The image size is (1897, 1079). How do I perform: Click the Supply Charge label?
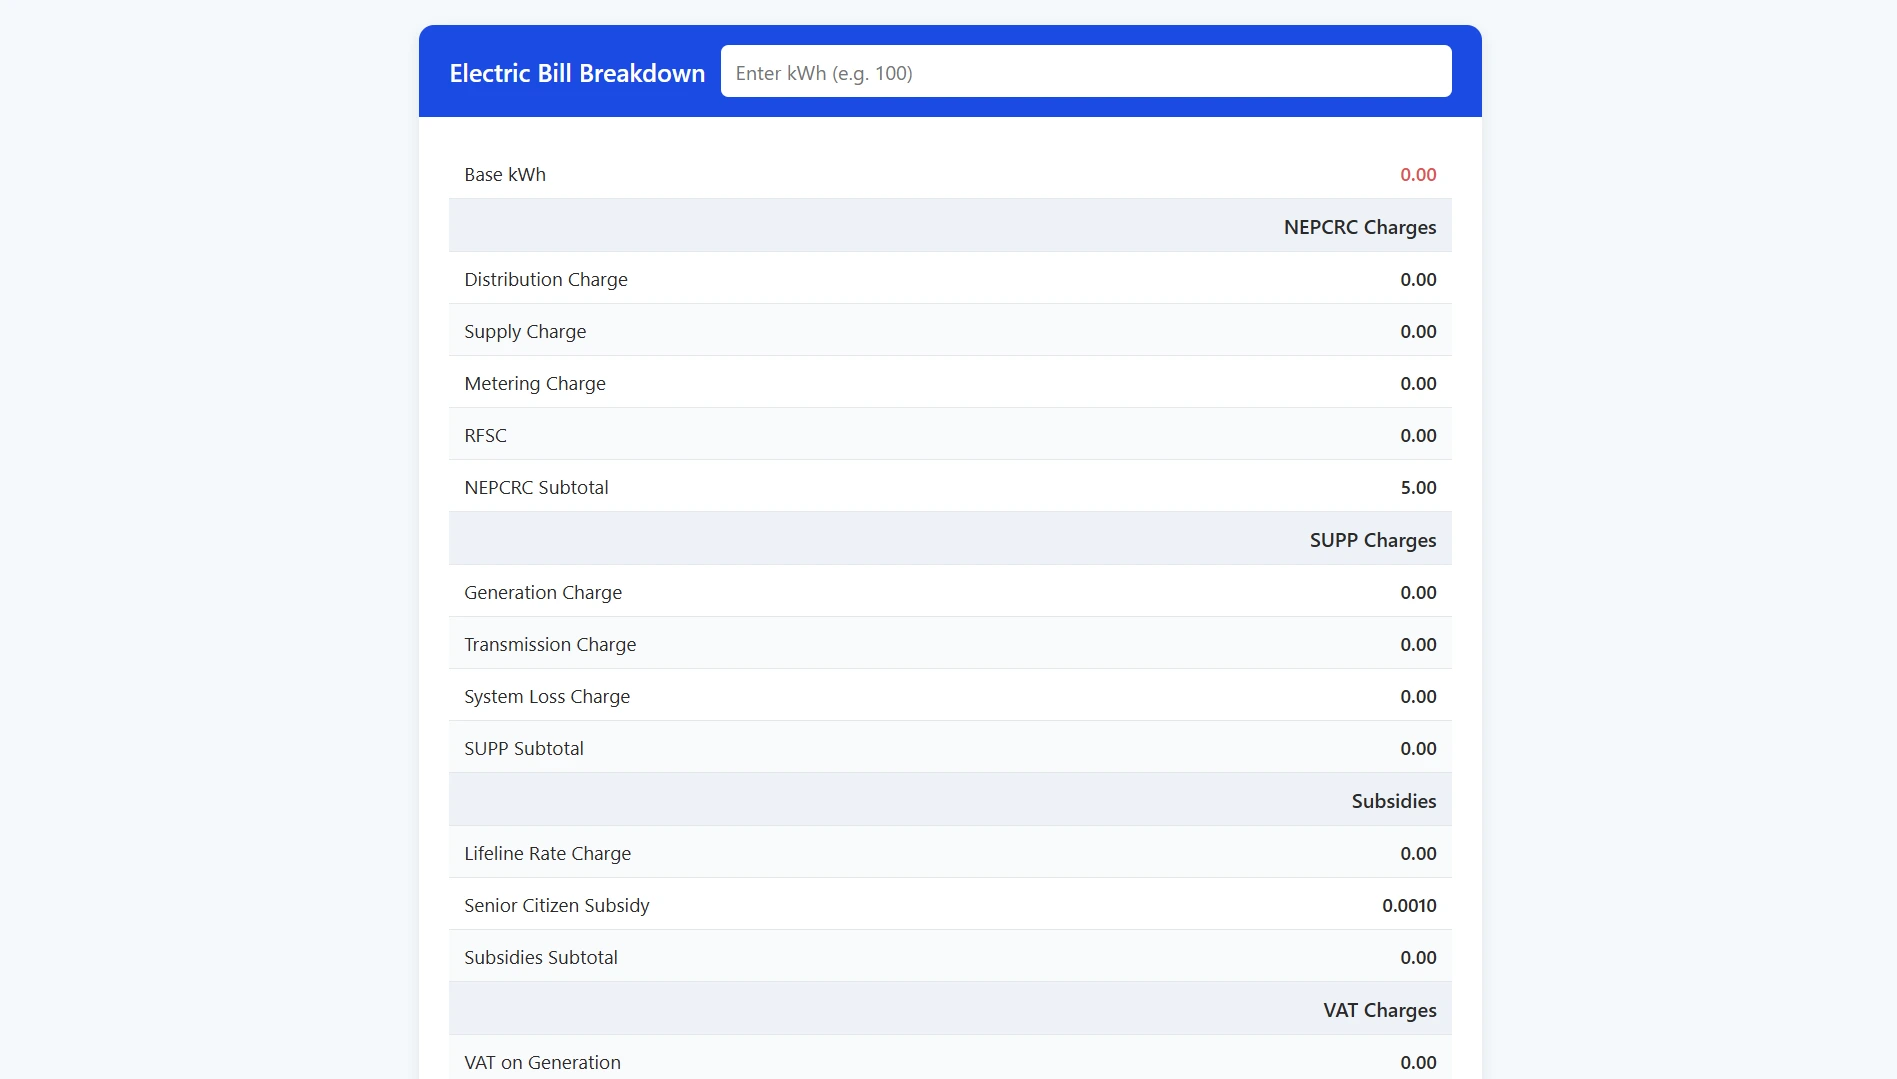[x=525, y=332]
